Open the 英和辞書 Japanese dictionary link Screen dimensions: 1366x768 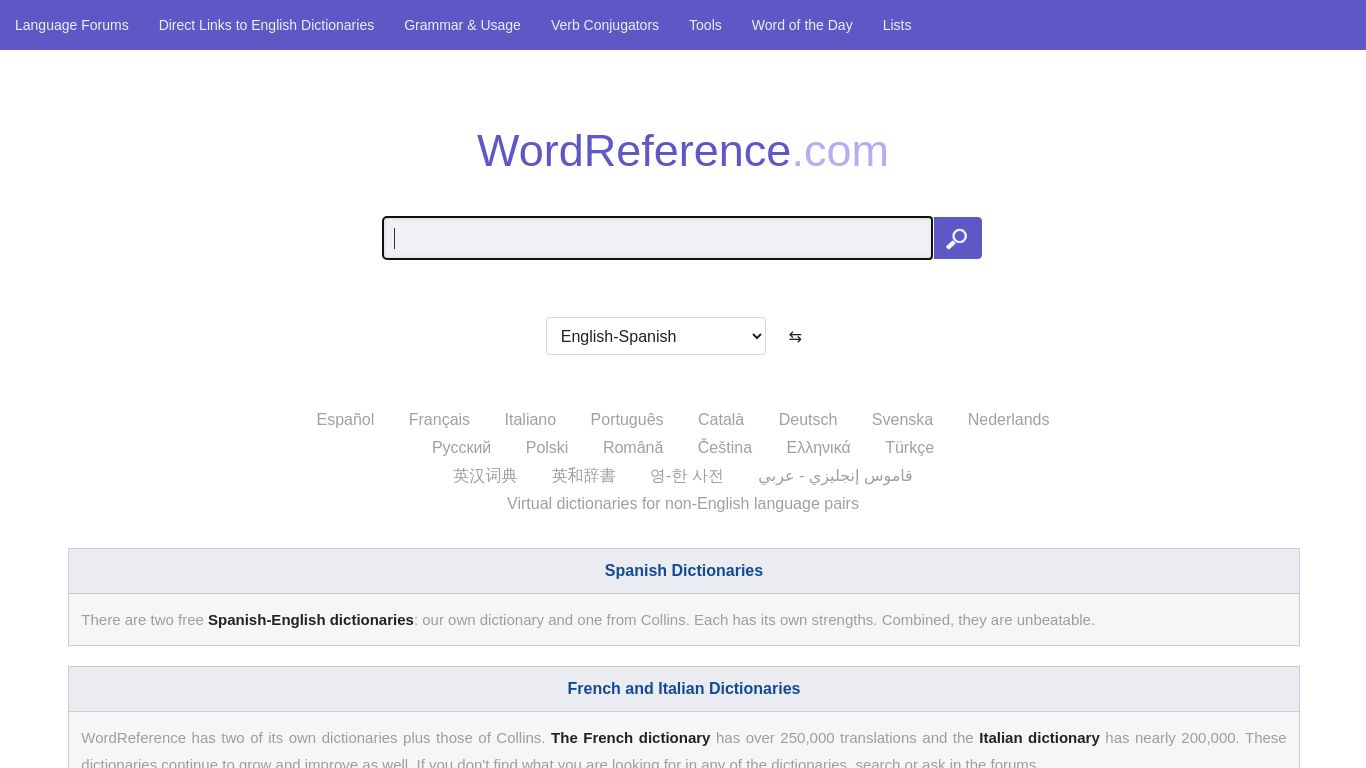[x=584, y=476]
